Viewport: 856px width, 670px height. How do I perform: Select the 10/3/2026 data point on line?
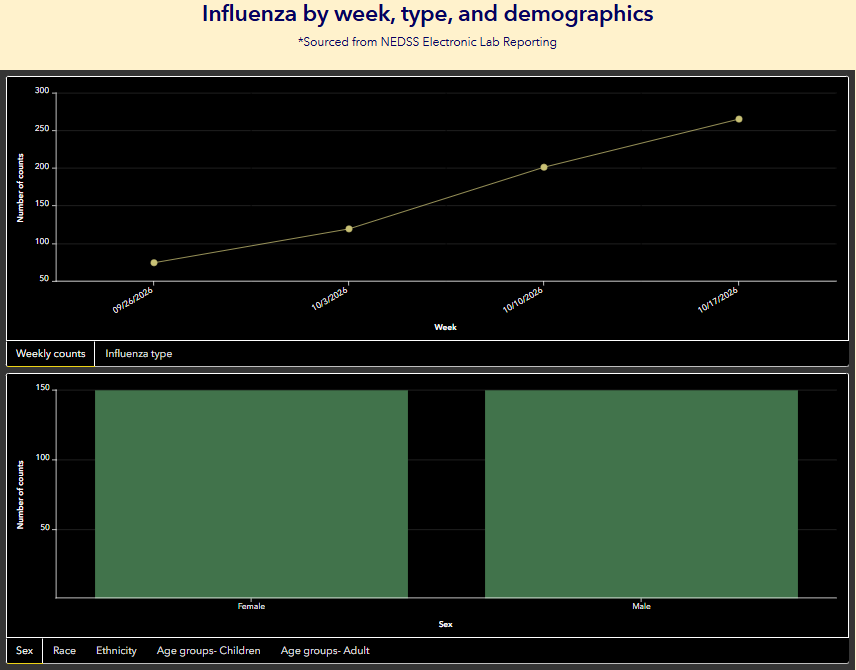349,229
